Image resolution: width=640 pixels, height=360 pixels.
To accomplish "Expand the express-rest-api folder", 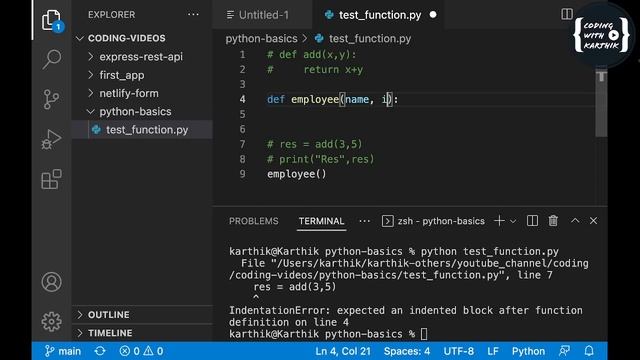I will click(x=91, y=56).
